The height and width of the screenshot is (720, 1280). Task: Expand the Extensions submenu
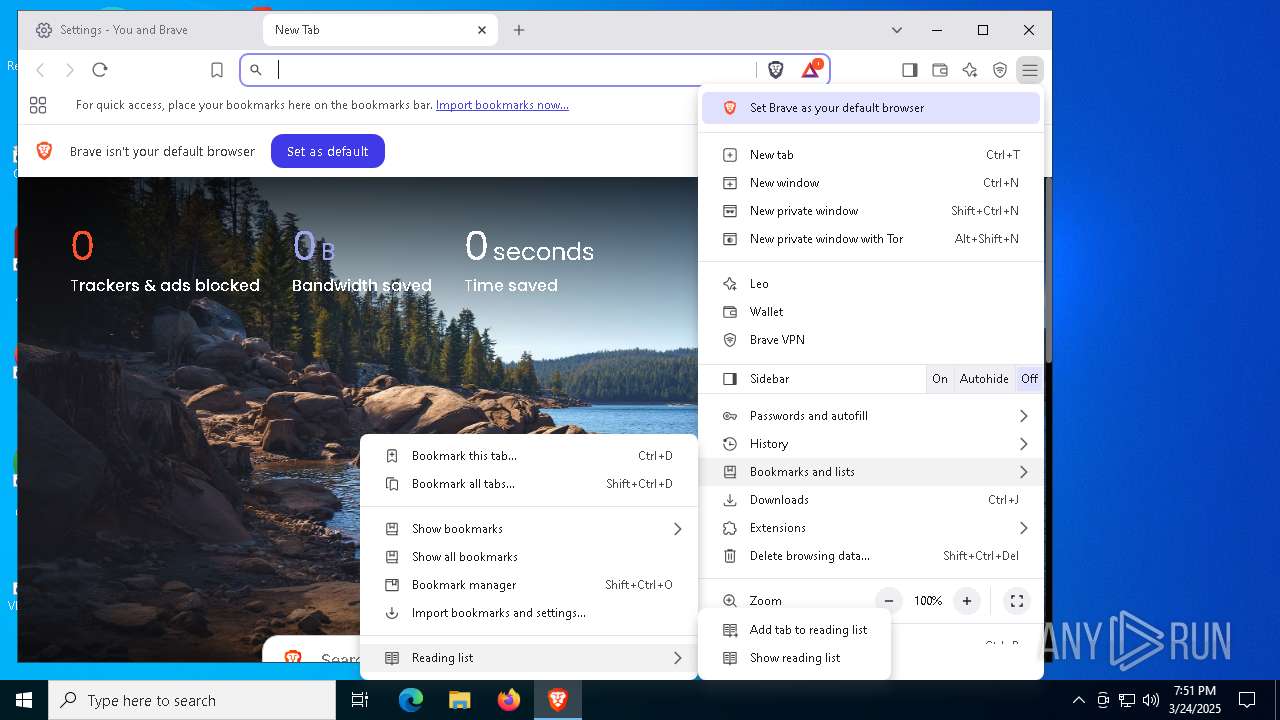(x=871, y=528)
